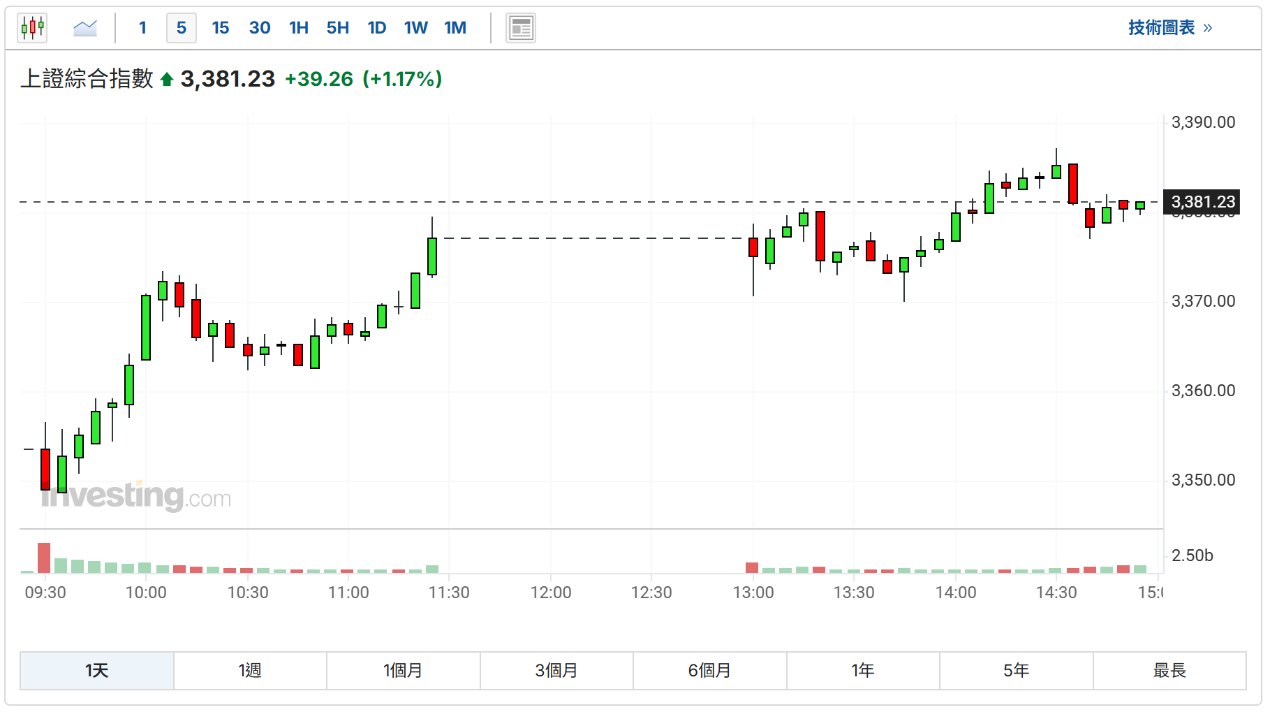Image resolution: width=1270 pixels, height=712 pixels.
Task: Set interval to 1 minute
Action: [x=142, y=28]
